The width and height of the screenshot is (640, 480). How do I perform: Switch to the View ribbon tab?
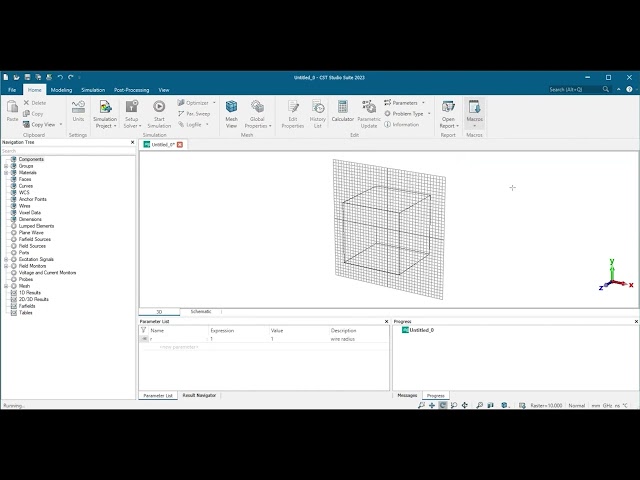point(164,90)
